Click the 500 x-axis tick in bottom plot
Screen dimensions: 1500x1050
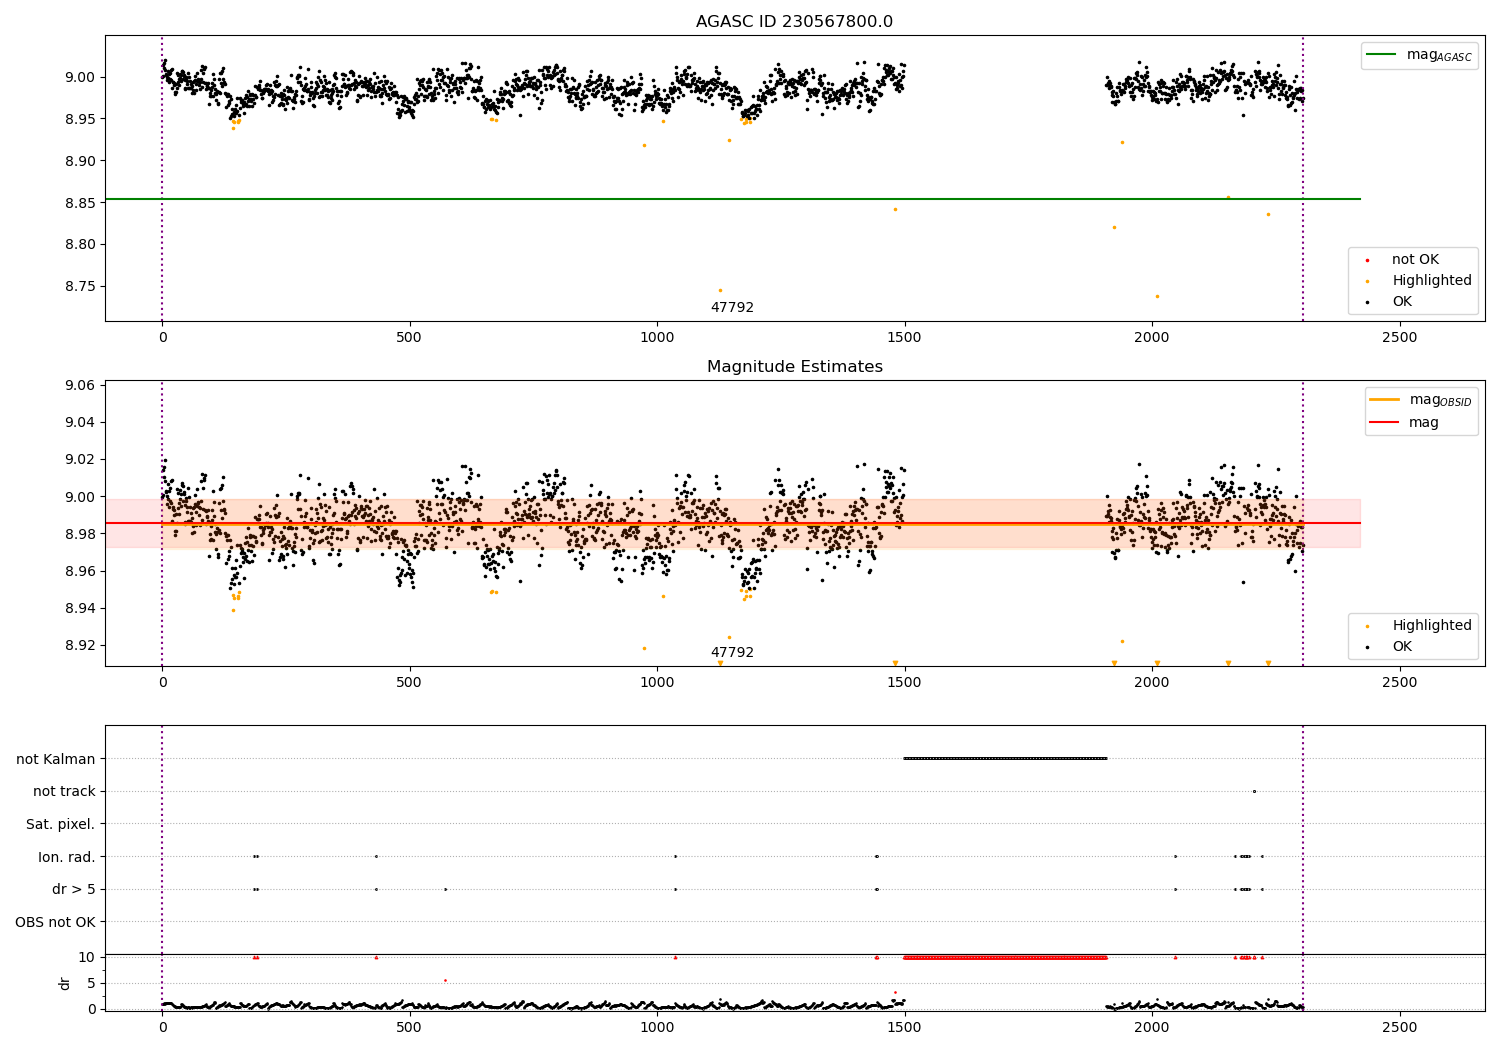point(409,1027)
